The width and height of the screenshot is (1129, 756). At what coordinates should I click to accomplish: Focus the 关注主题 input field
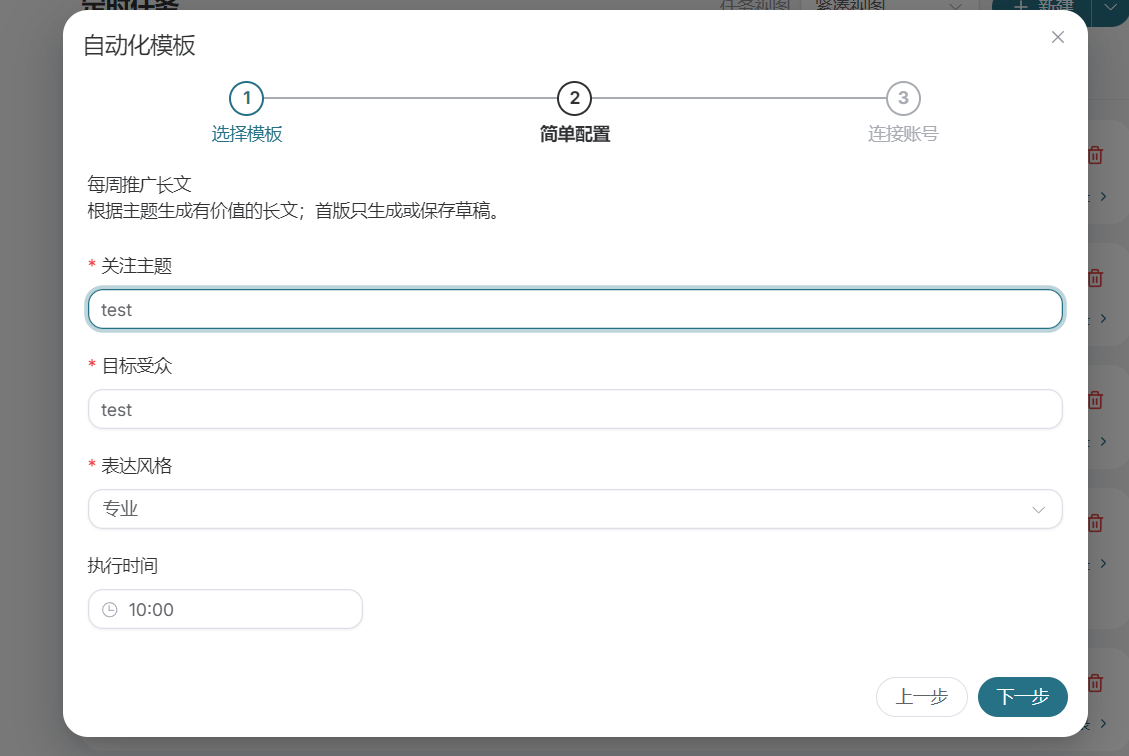[575, 310]
